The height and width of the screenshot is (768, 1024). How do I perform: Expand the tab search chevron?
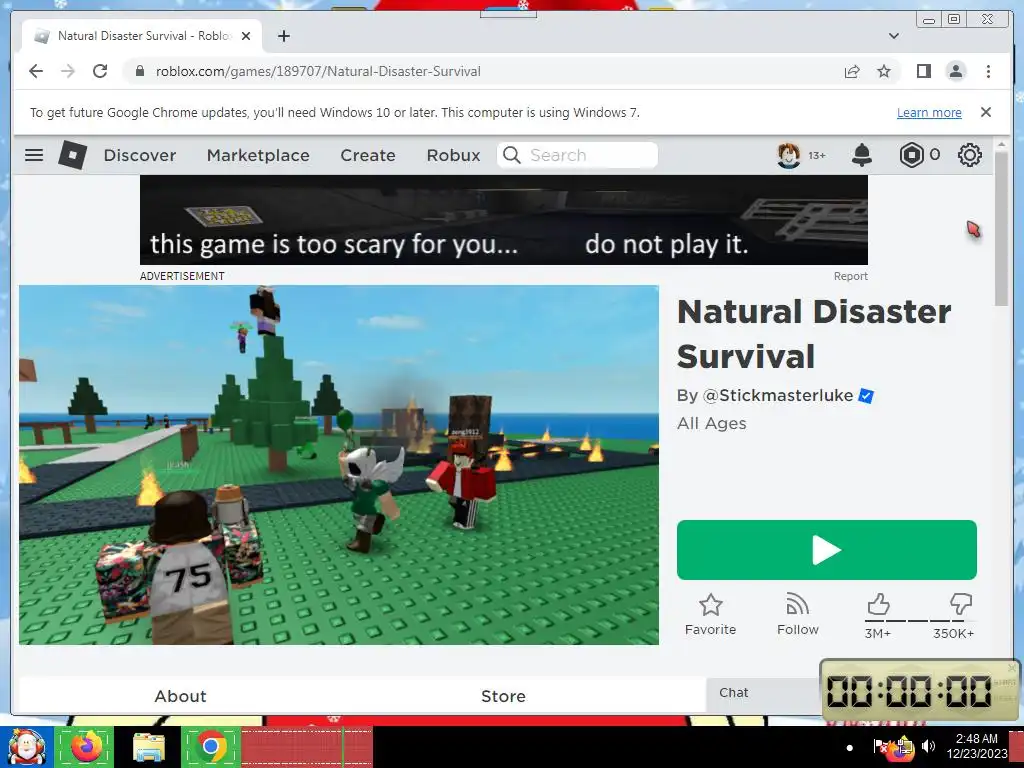coord(893,36)
